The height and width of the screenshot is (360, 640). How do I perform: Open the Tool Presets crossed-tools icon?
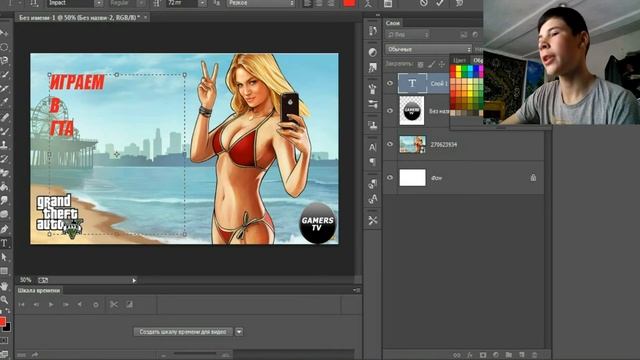(372, 220)
